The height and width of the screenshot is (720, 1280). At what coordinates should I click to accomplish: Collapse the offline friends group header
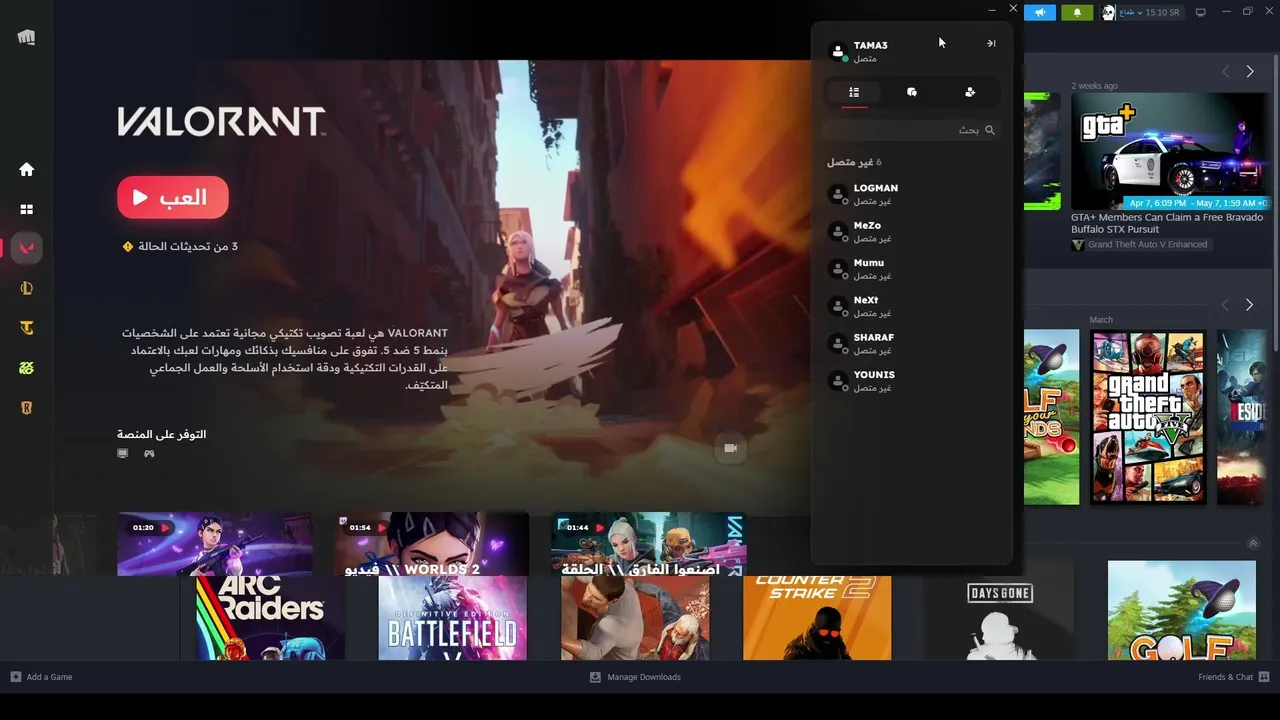tap(854, 162)
